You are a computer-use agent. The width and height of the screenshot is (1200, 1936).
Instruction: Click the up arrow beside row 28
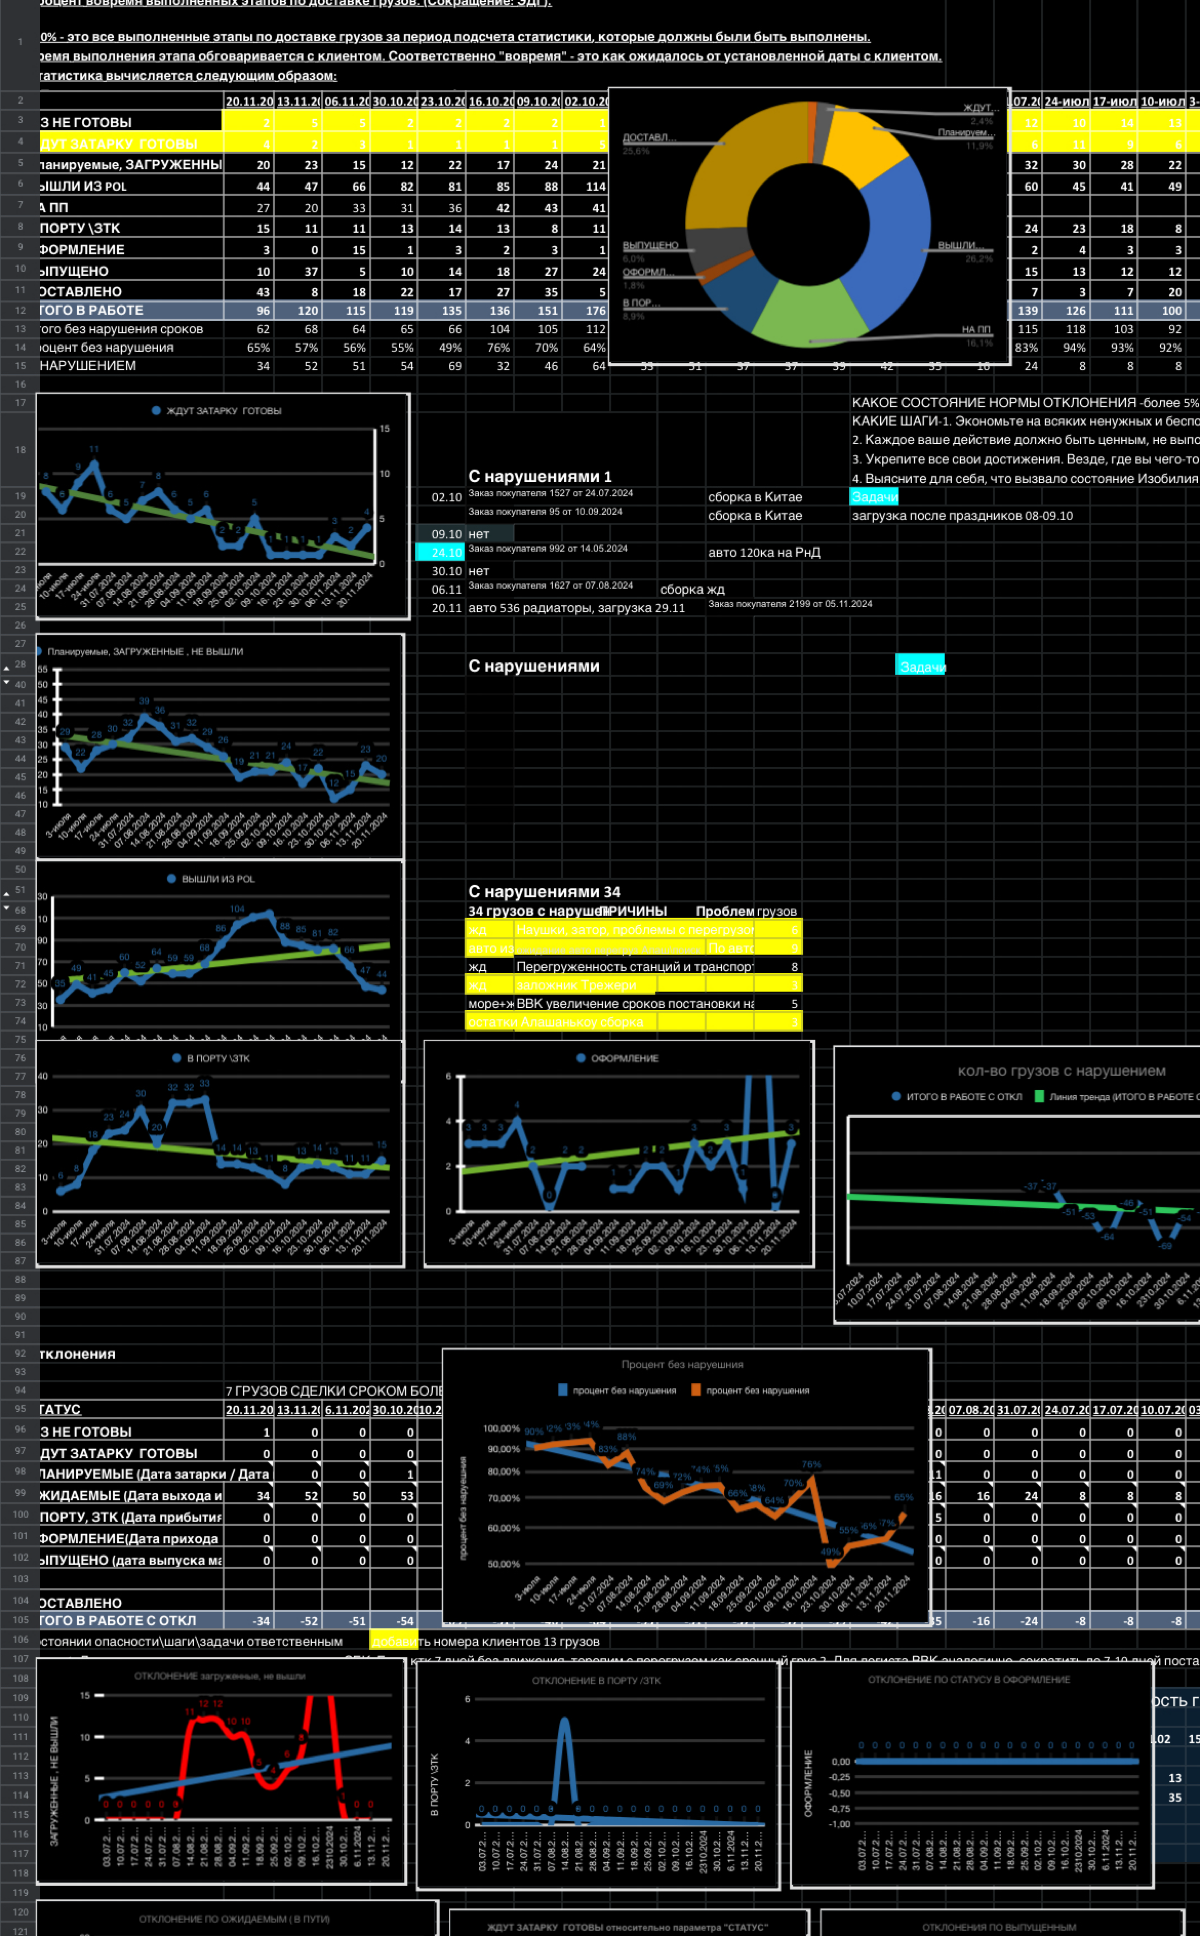(6, 666)
